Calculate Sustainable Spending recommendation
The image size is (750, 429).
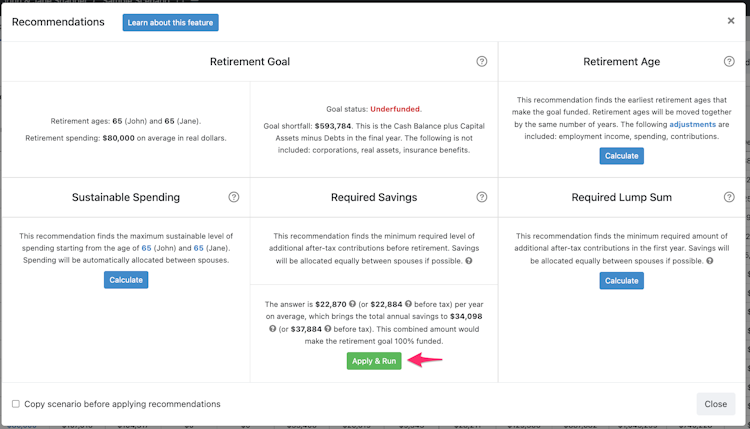click(x=125, y=280)
